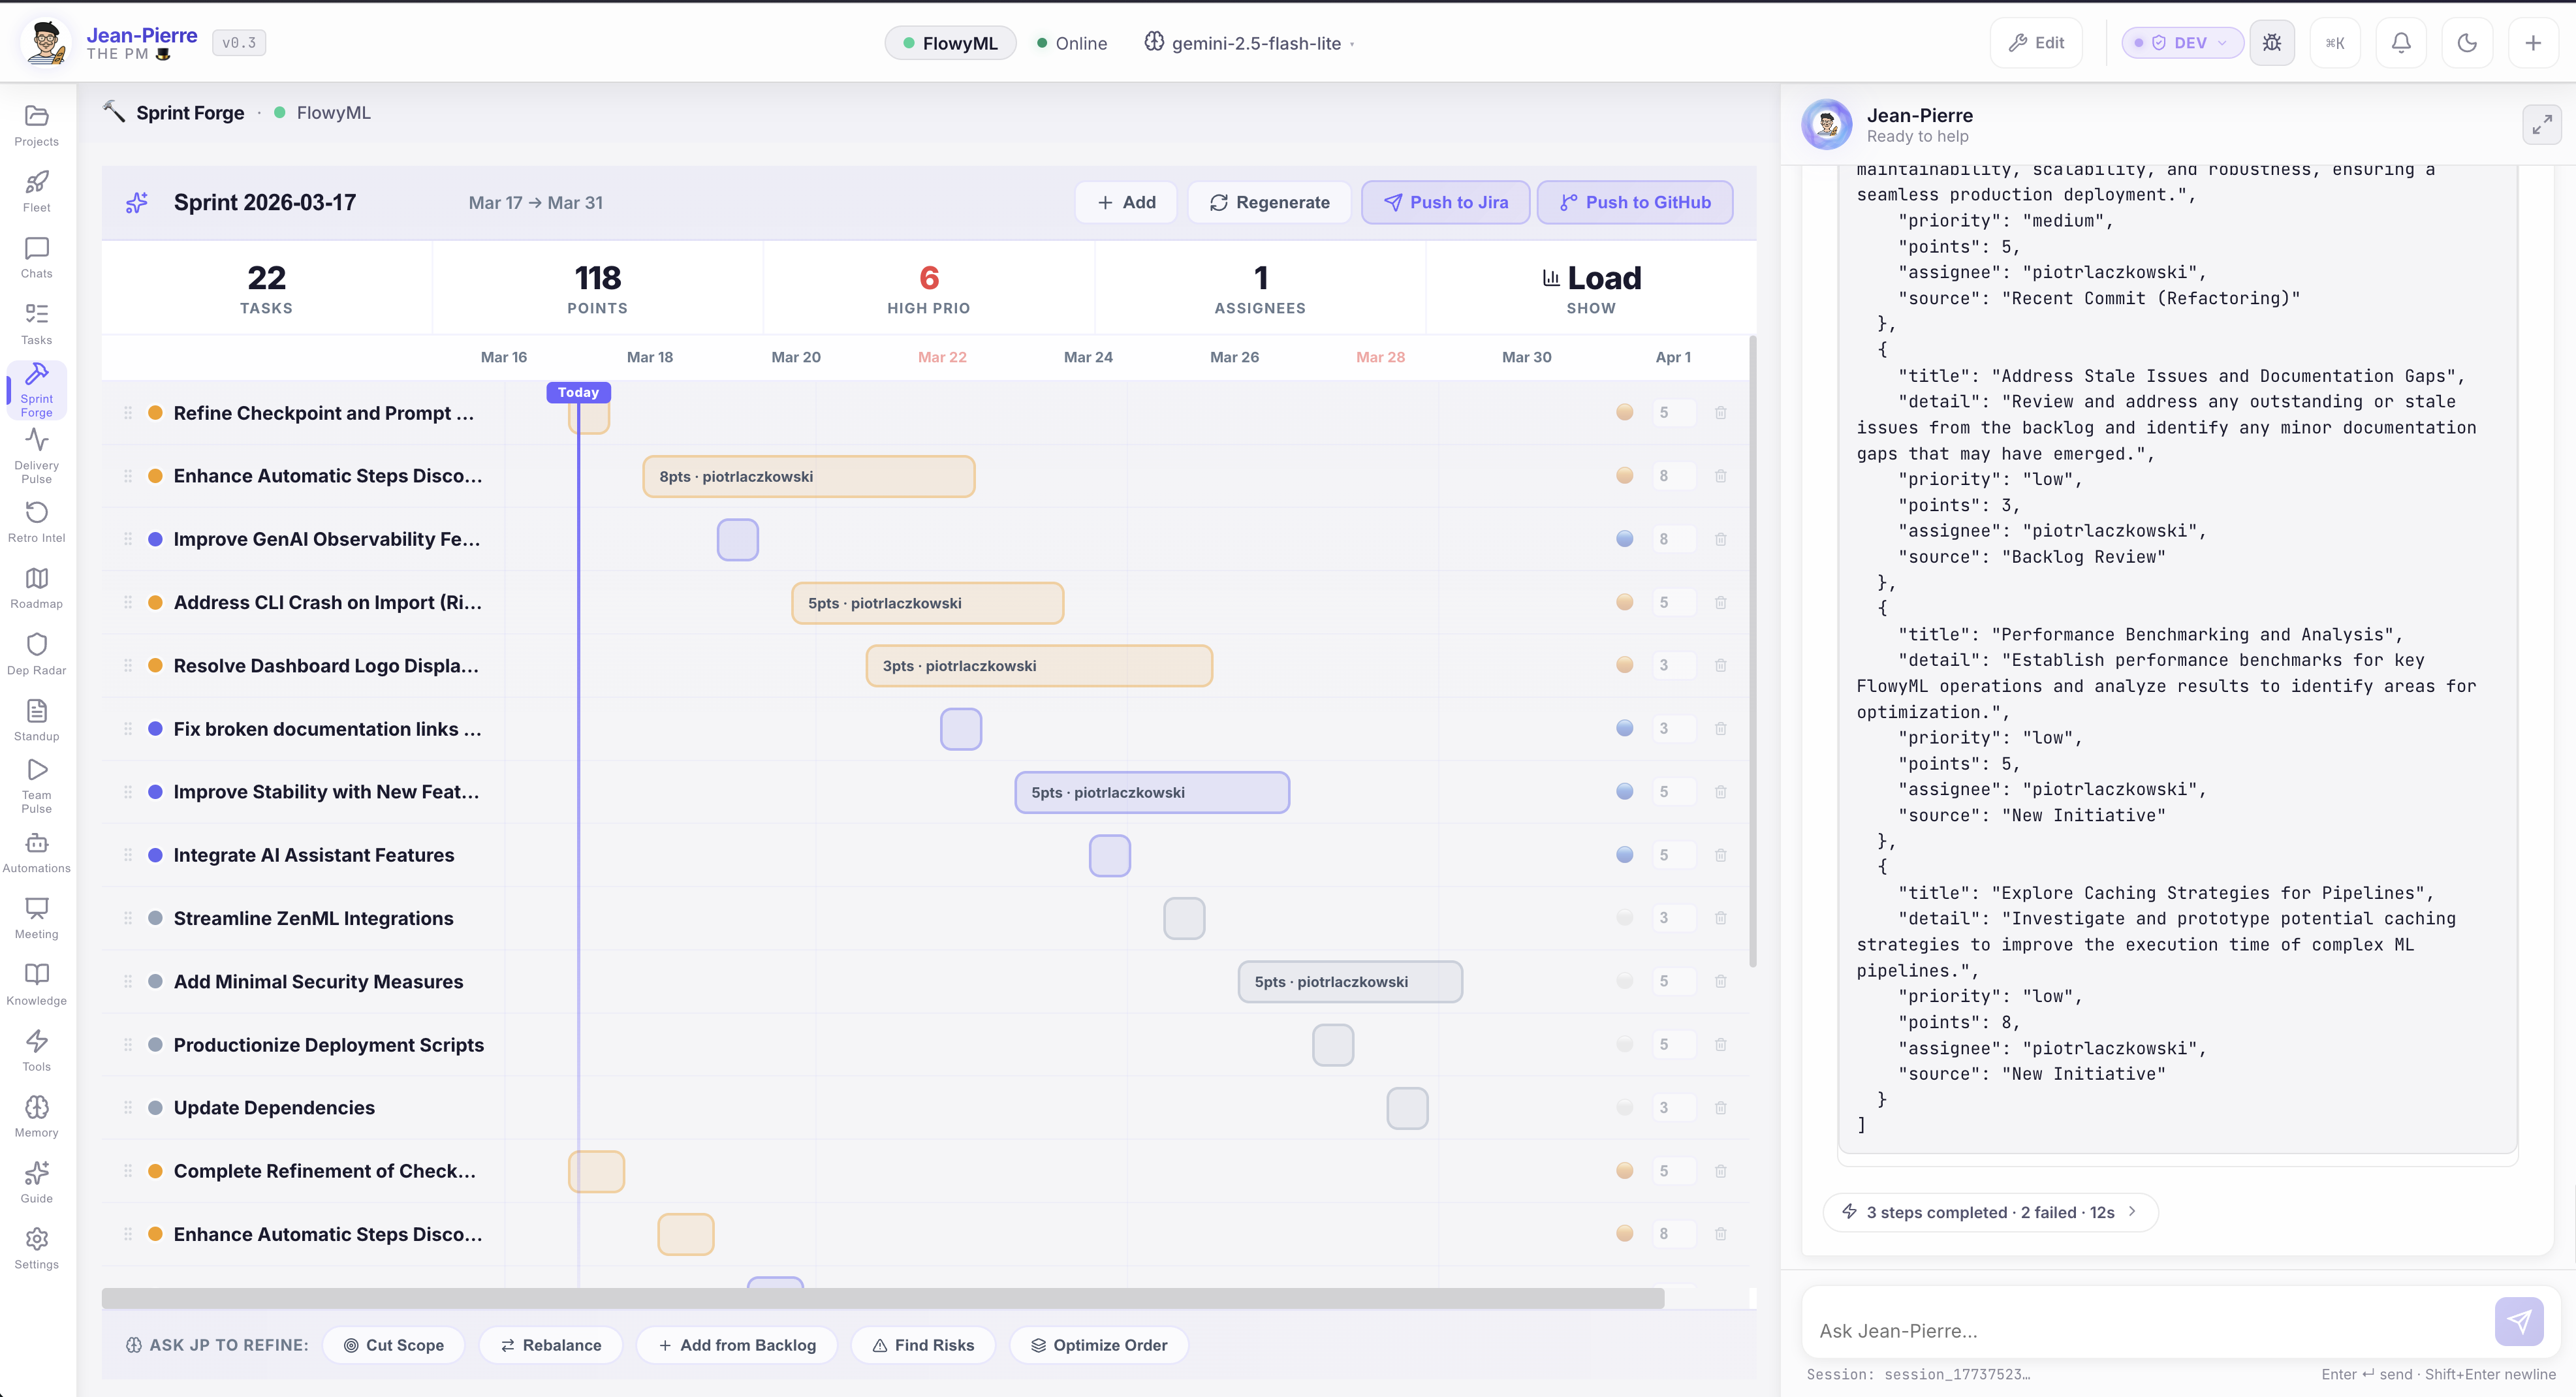Viewport: 2576px width, 1397px height.
Task: Click the bug debug icon
Action: pos(2271,43)
